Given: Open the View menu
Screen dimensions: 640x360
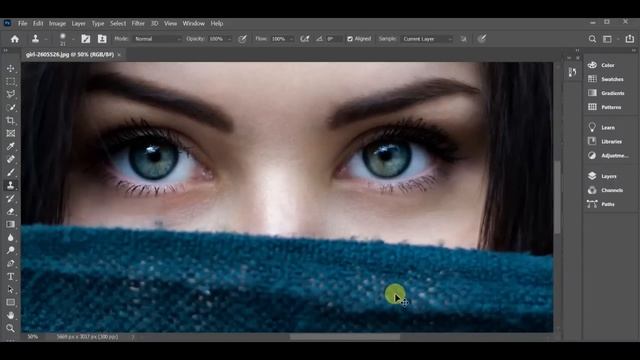Looking at the screenshot, I should click(171, 23).
